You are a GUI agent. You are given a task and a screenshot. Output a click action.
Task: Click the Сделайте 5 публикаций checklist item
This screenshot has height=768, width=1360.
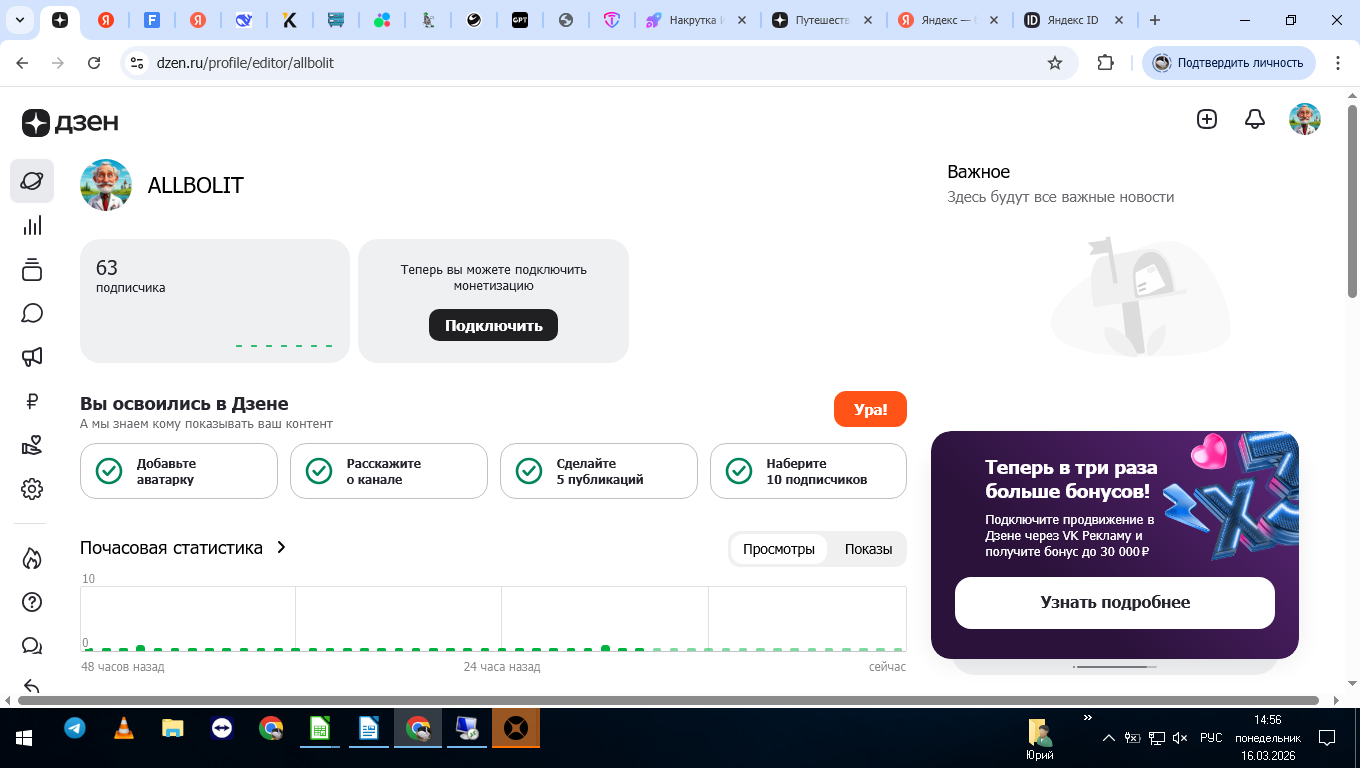pyautogui.click(x=598, y=471)
